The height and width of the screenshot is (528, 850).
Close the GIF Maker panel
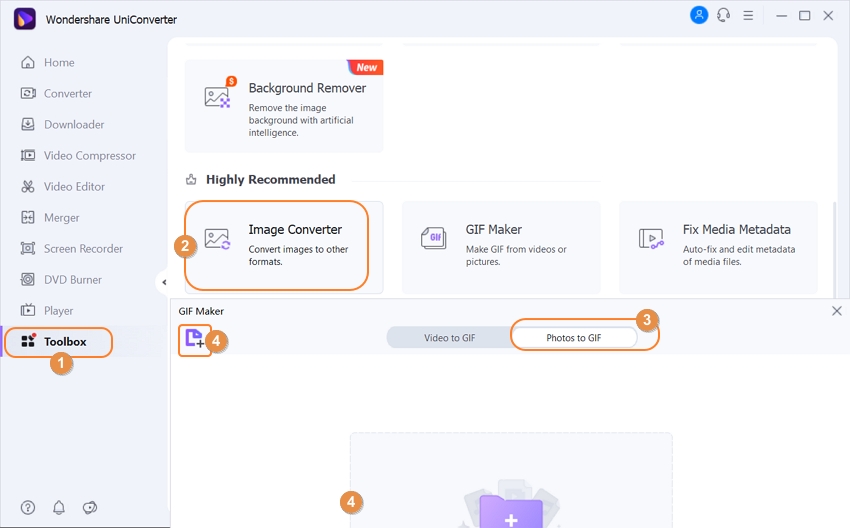pyautogui.click(x=836, y=311)
